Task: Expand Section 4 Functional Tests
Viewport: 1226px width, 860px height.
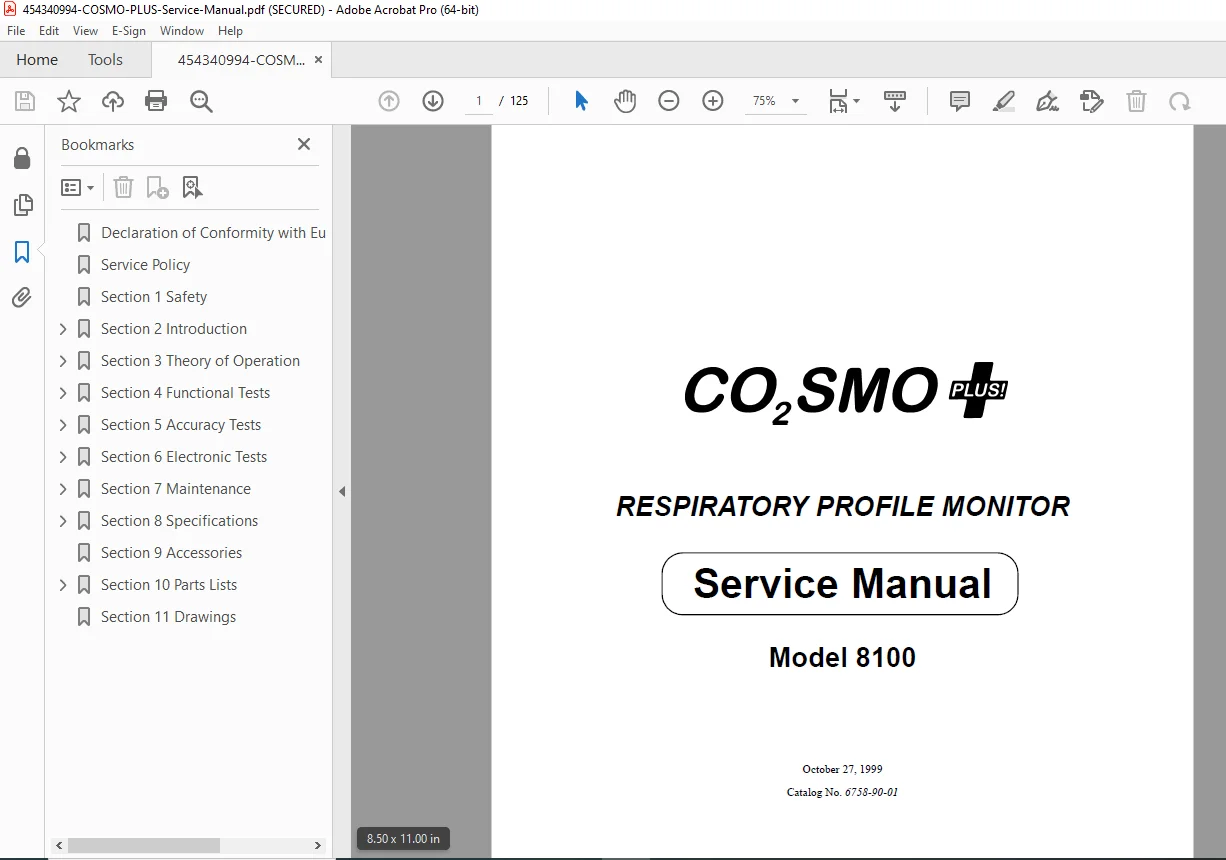Action: (x=63, y=393)
